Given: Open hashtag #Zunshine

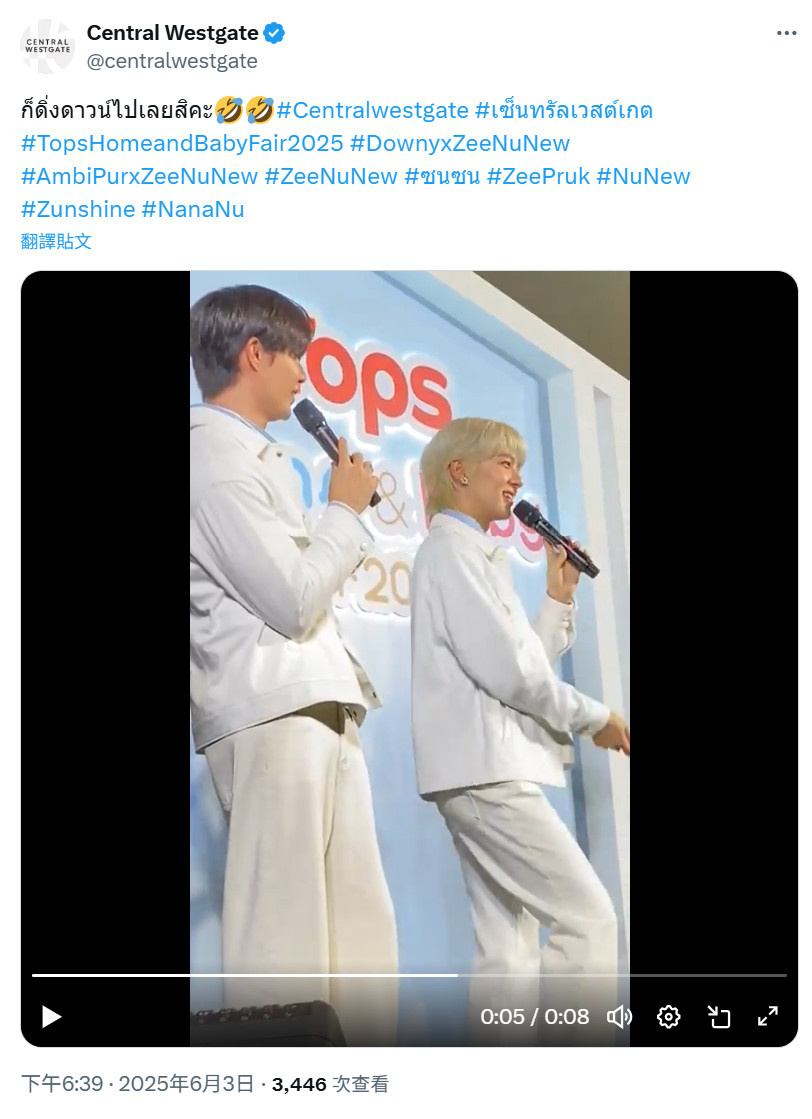Looking at the screenshot, I should 78,209.
